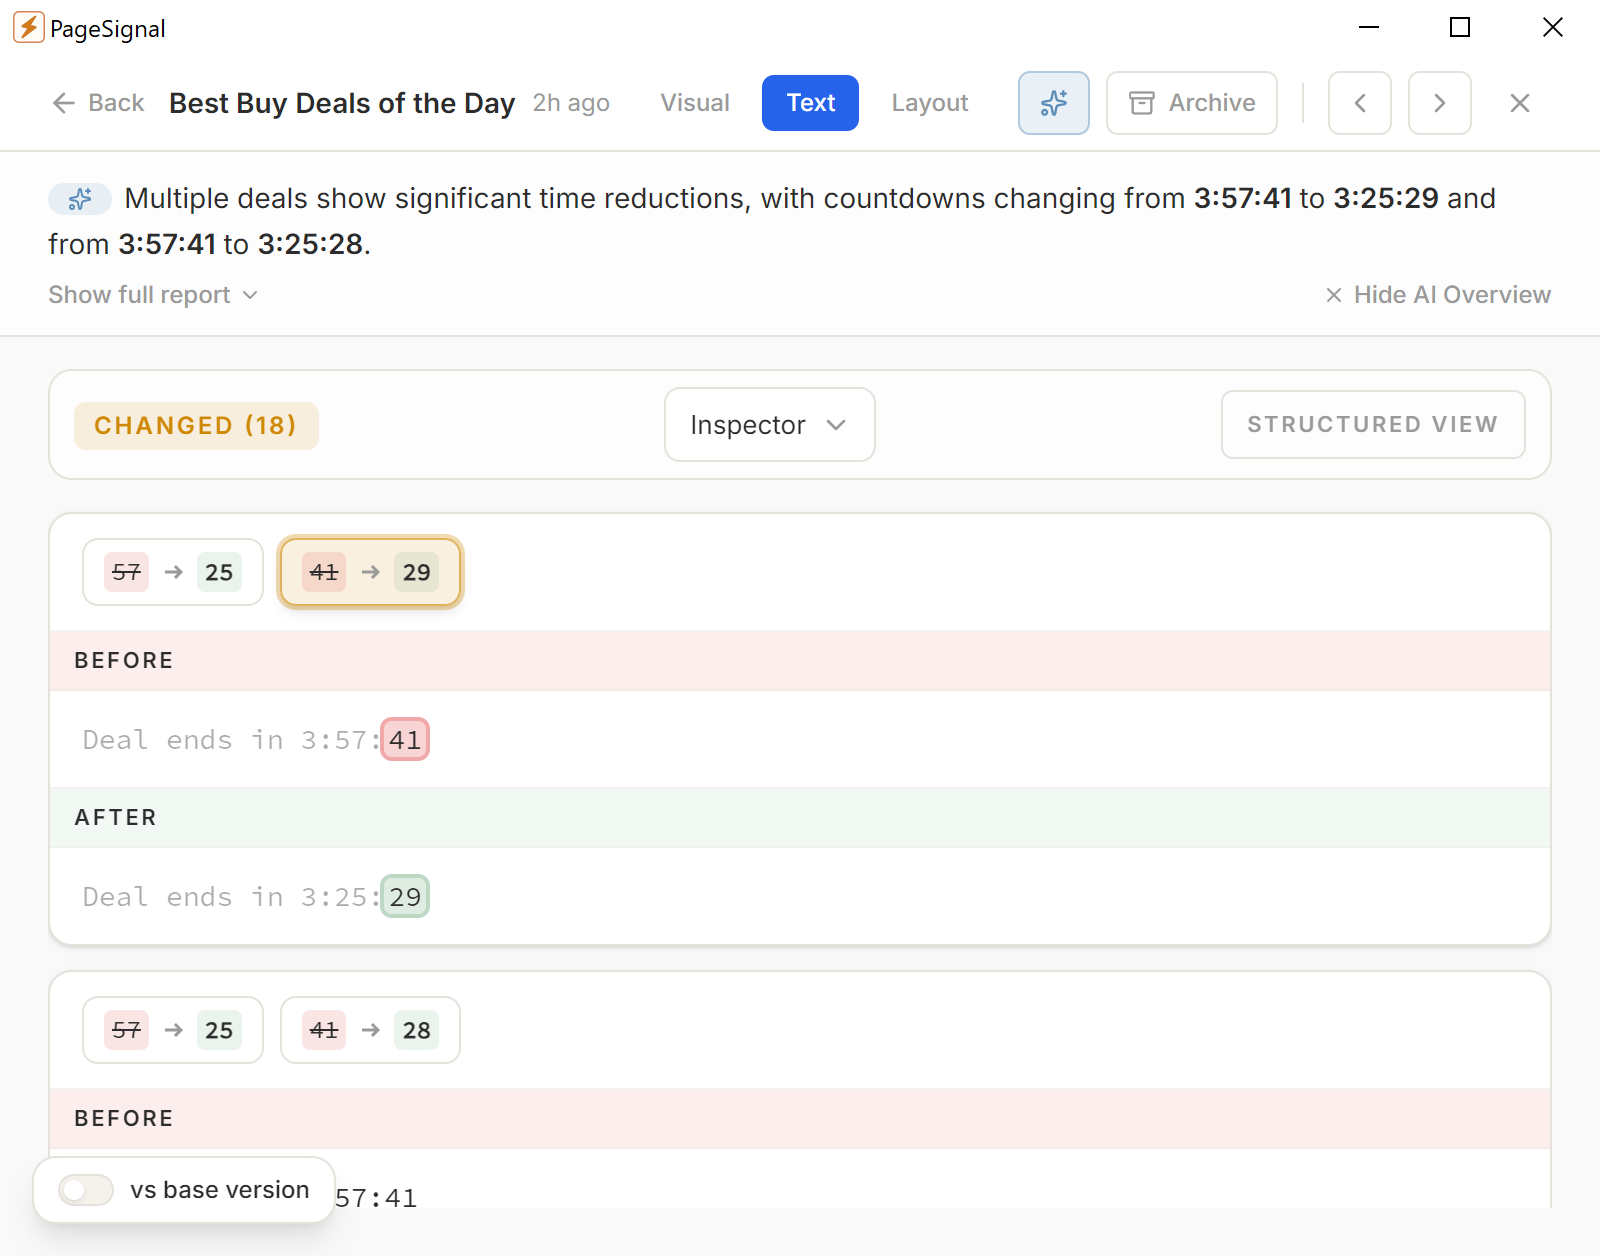Click 'Deal ends in 3:57:' before text
Viewport: 1600px width, 1256px height.
coord(232,740)
